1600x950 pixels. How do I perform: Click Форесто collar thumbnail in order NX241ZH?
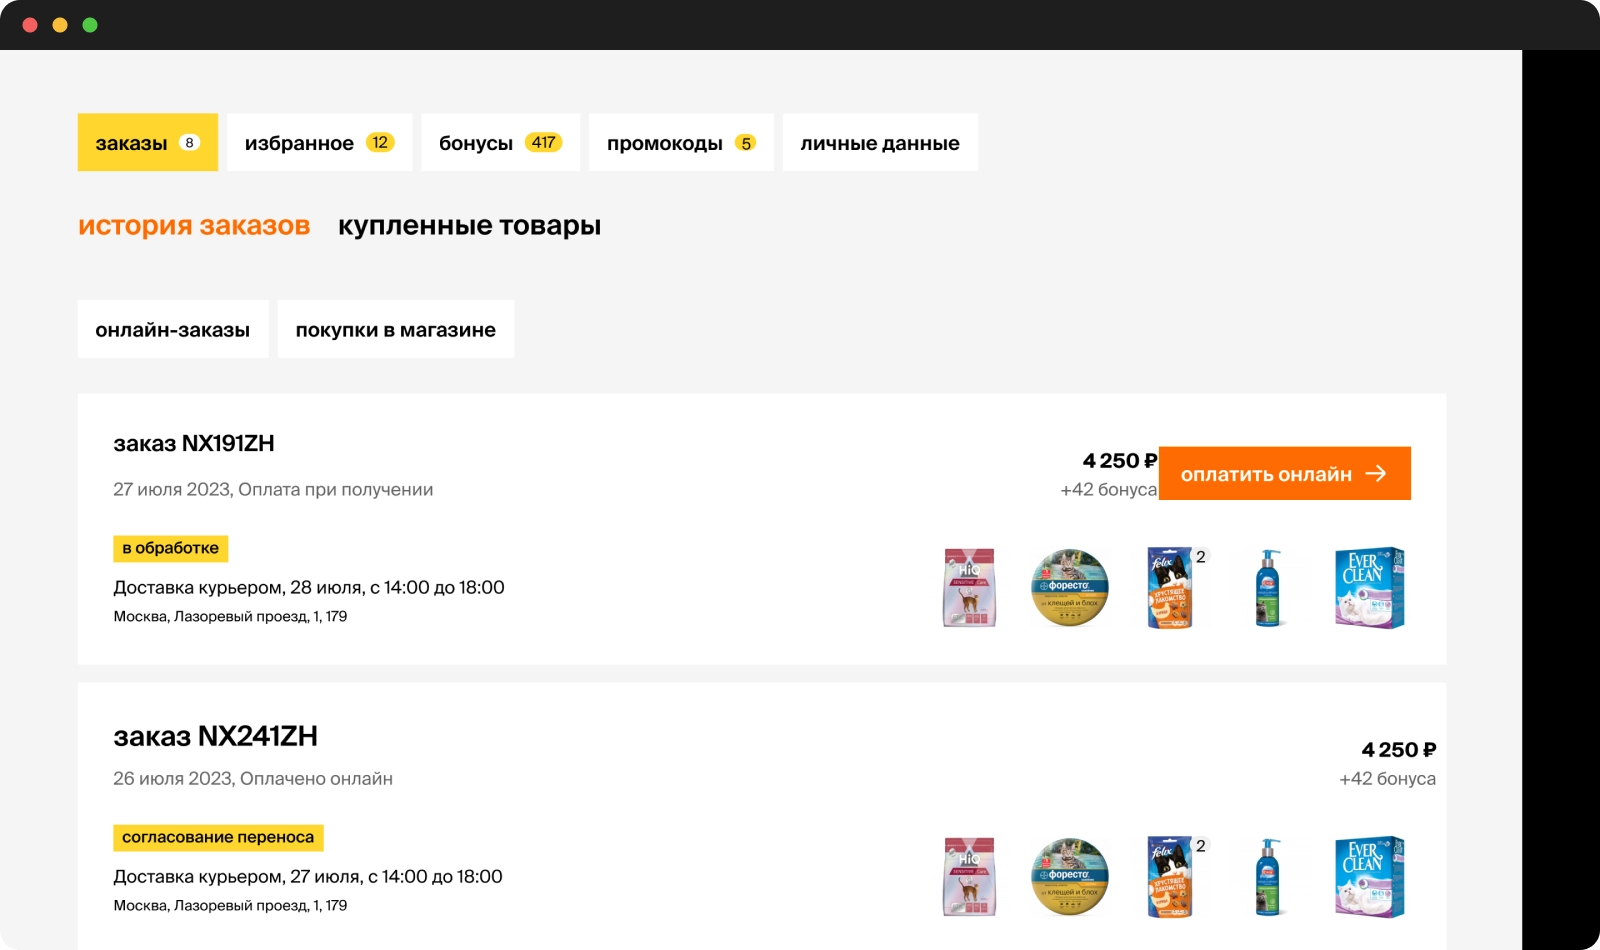point(1069,877)
